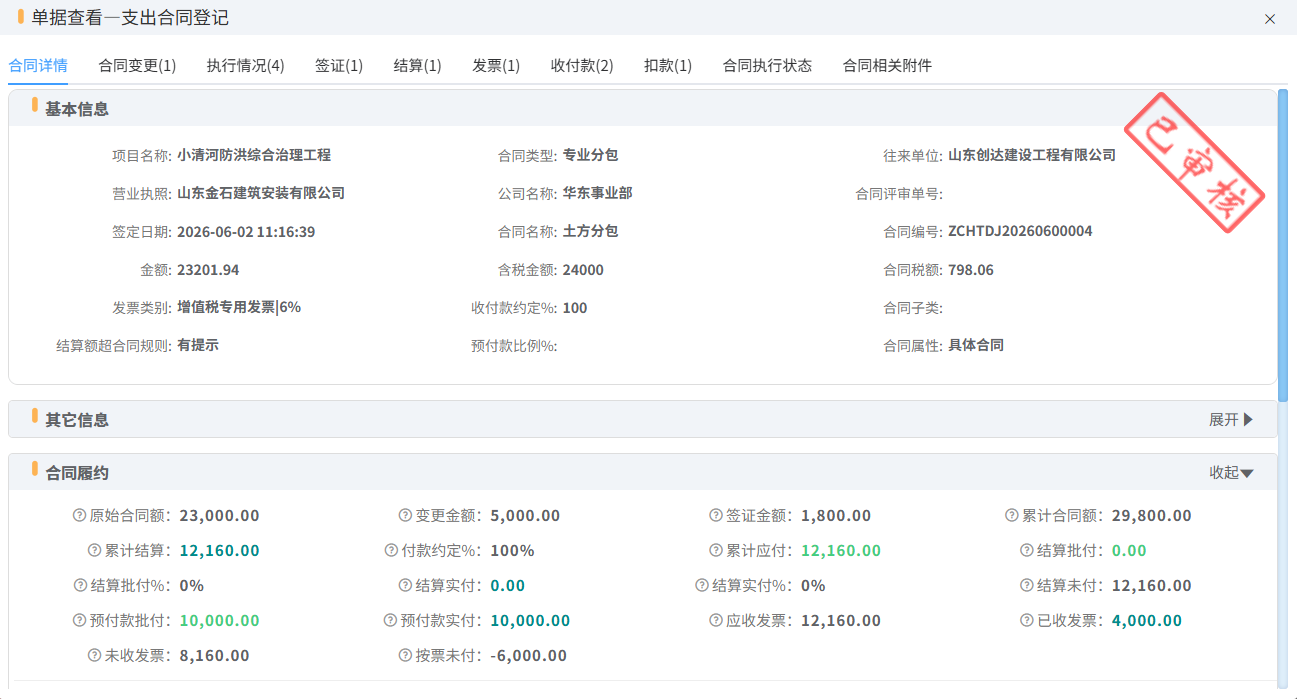Click the 累计结算 value 12,160.00
Image resolution: width=1297 pixels, height=699 pixels.
(220, 551)
